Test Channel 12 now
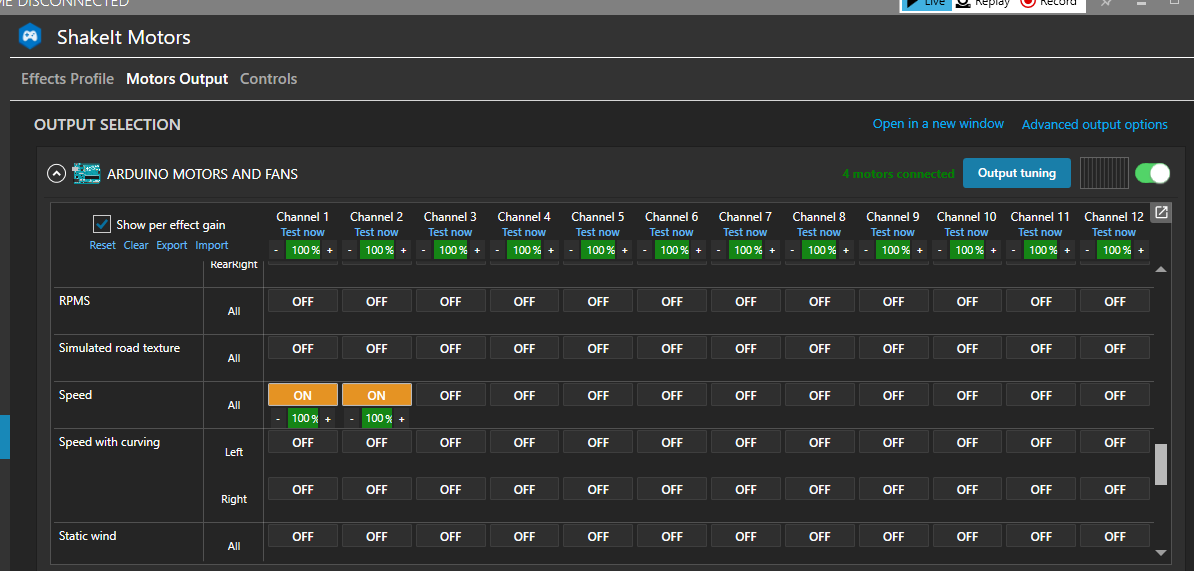Screen dimensions: 1194x571 coord(1114,232)
